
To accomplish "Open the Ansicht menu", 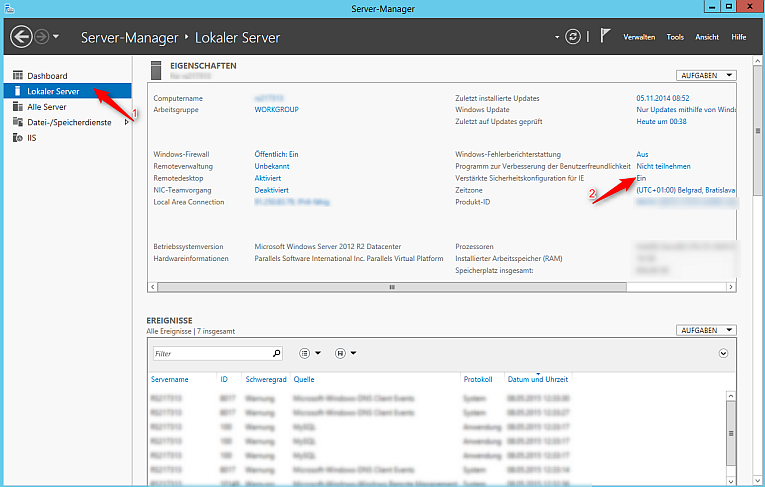I will (x=707, y=37).
